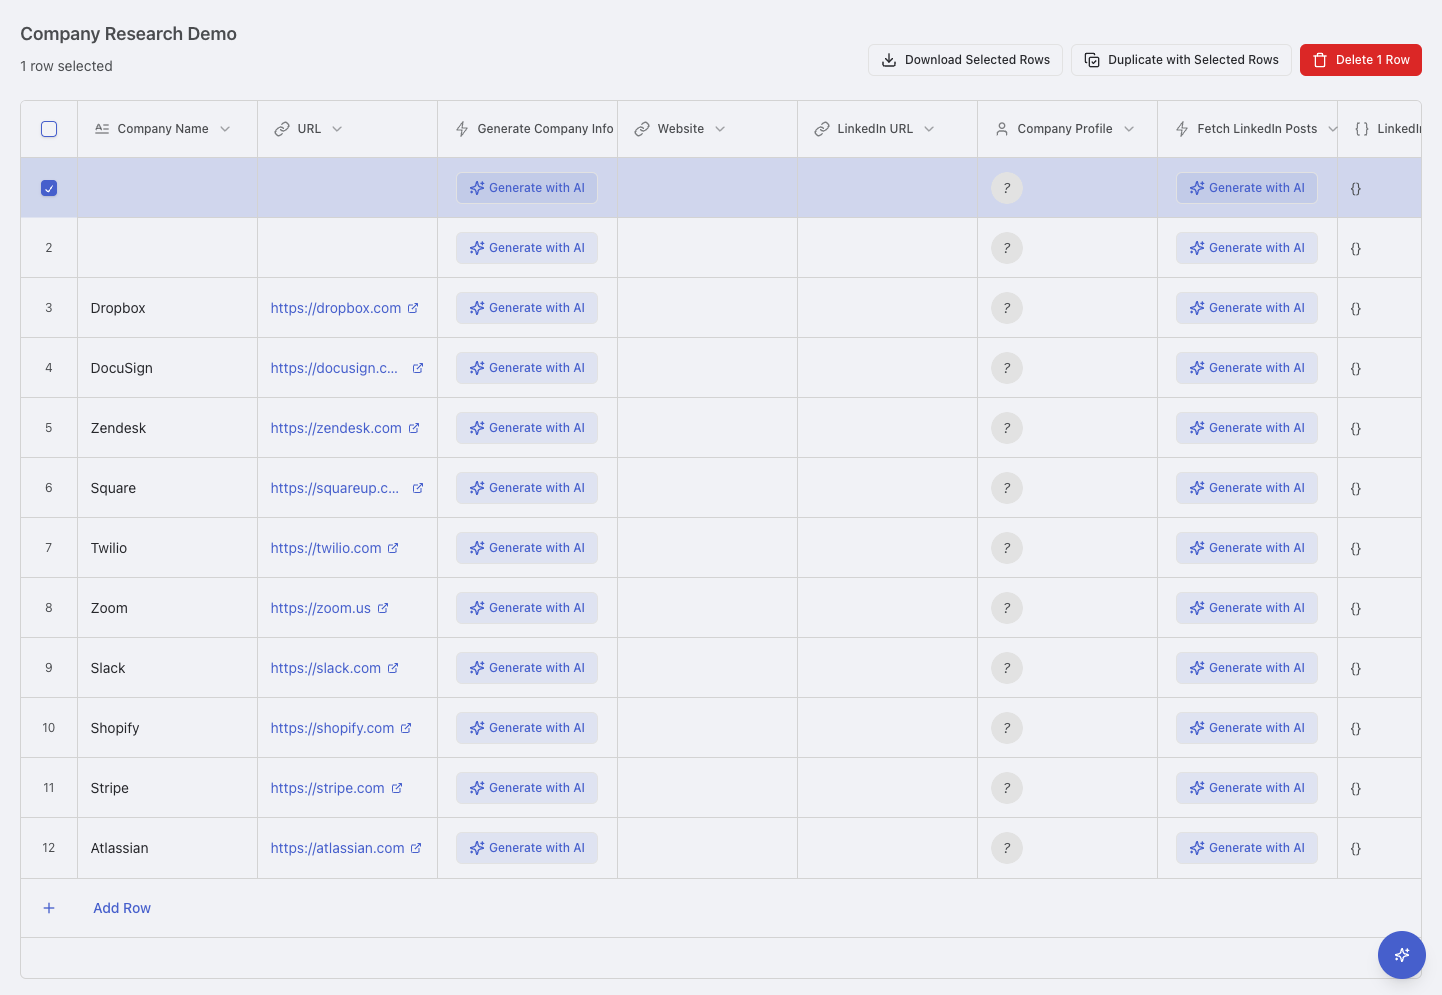Open Slack URL external link icon
Image resolution: width=1442 pixels, height=995 pixels.
coord(393,668)
